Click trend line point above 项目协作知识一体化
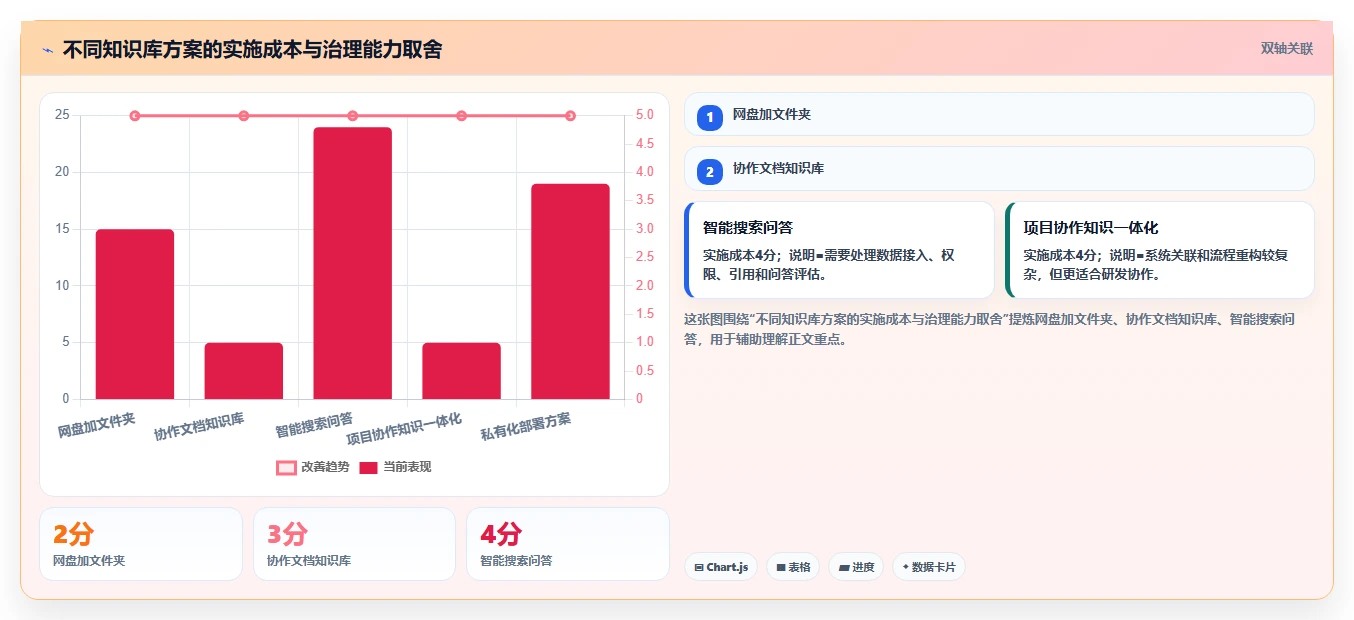 [461, 116]
